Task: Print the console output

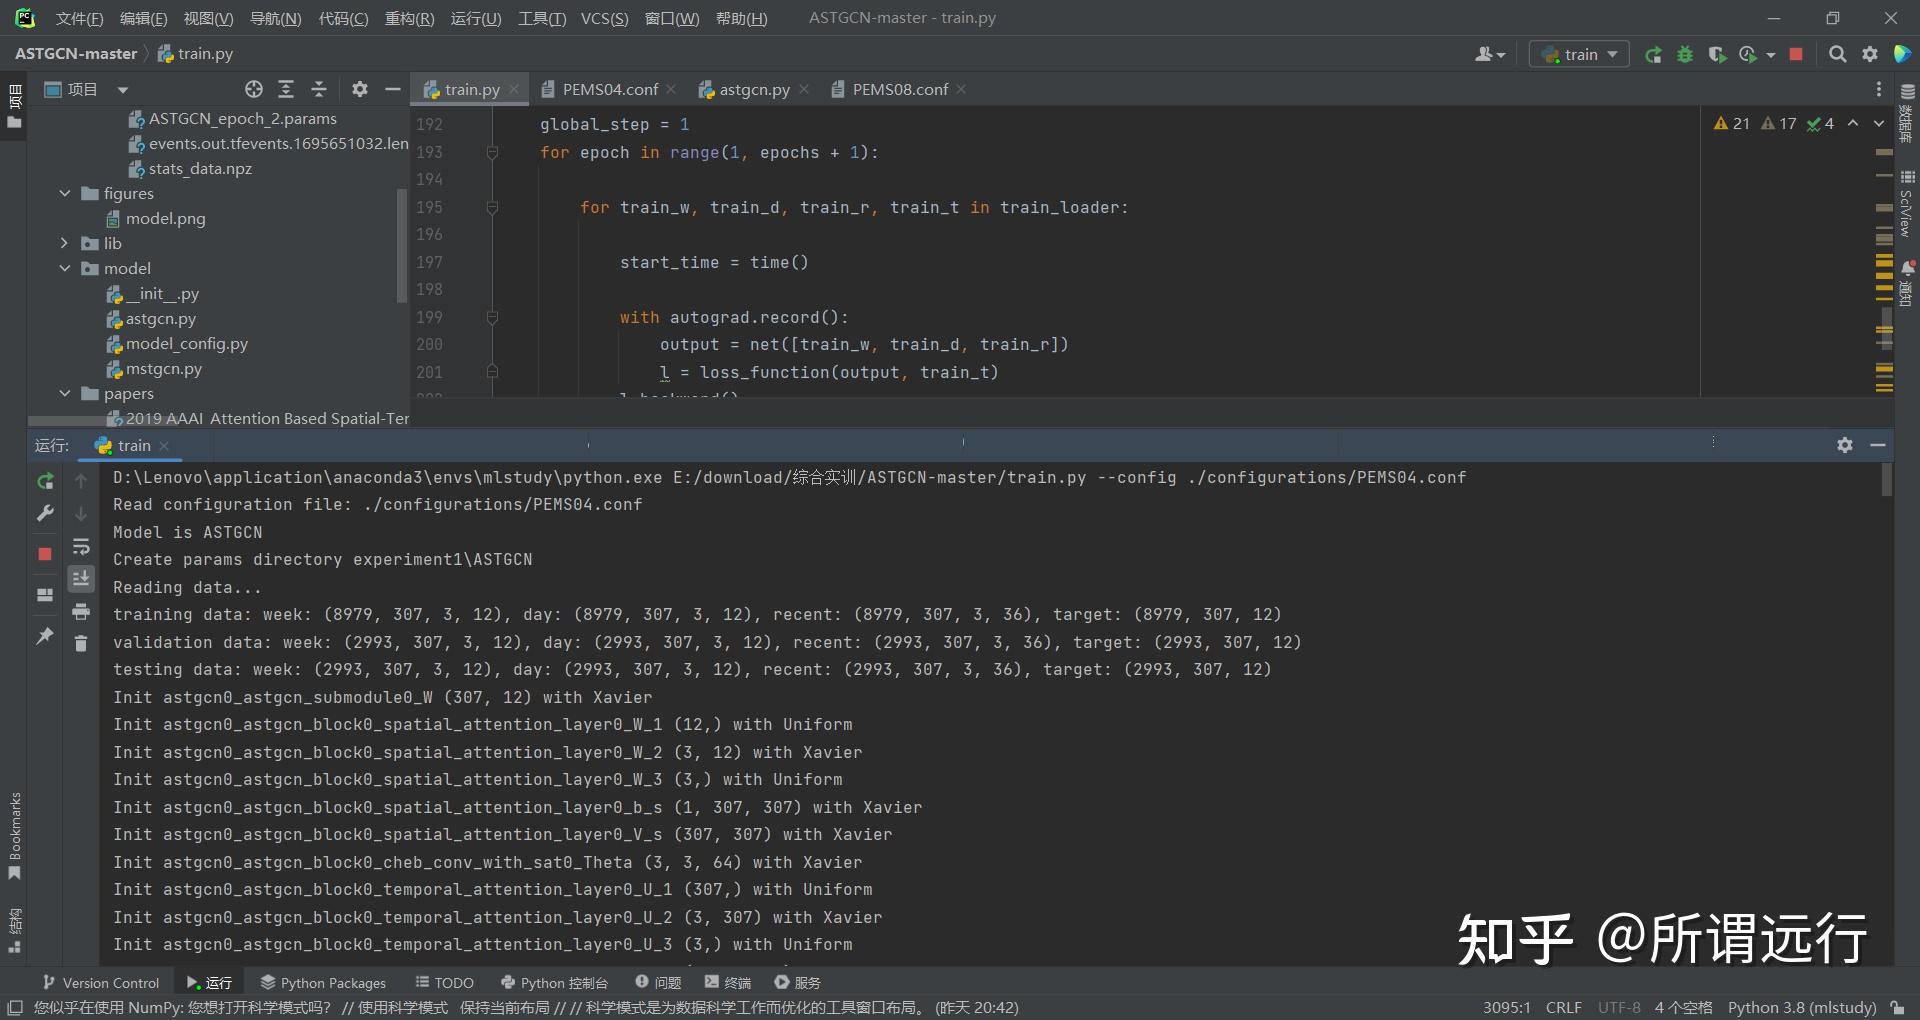Action: click(x=81, y=611)
